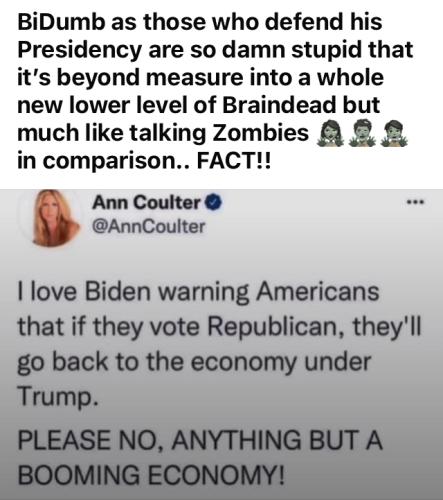Click the word Presidency in caption
443x500 pixels.
(80, 51)
